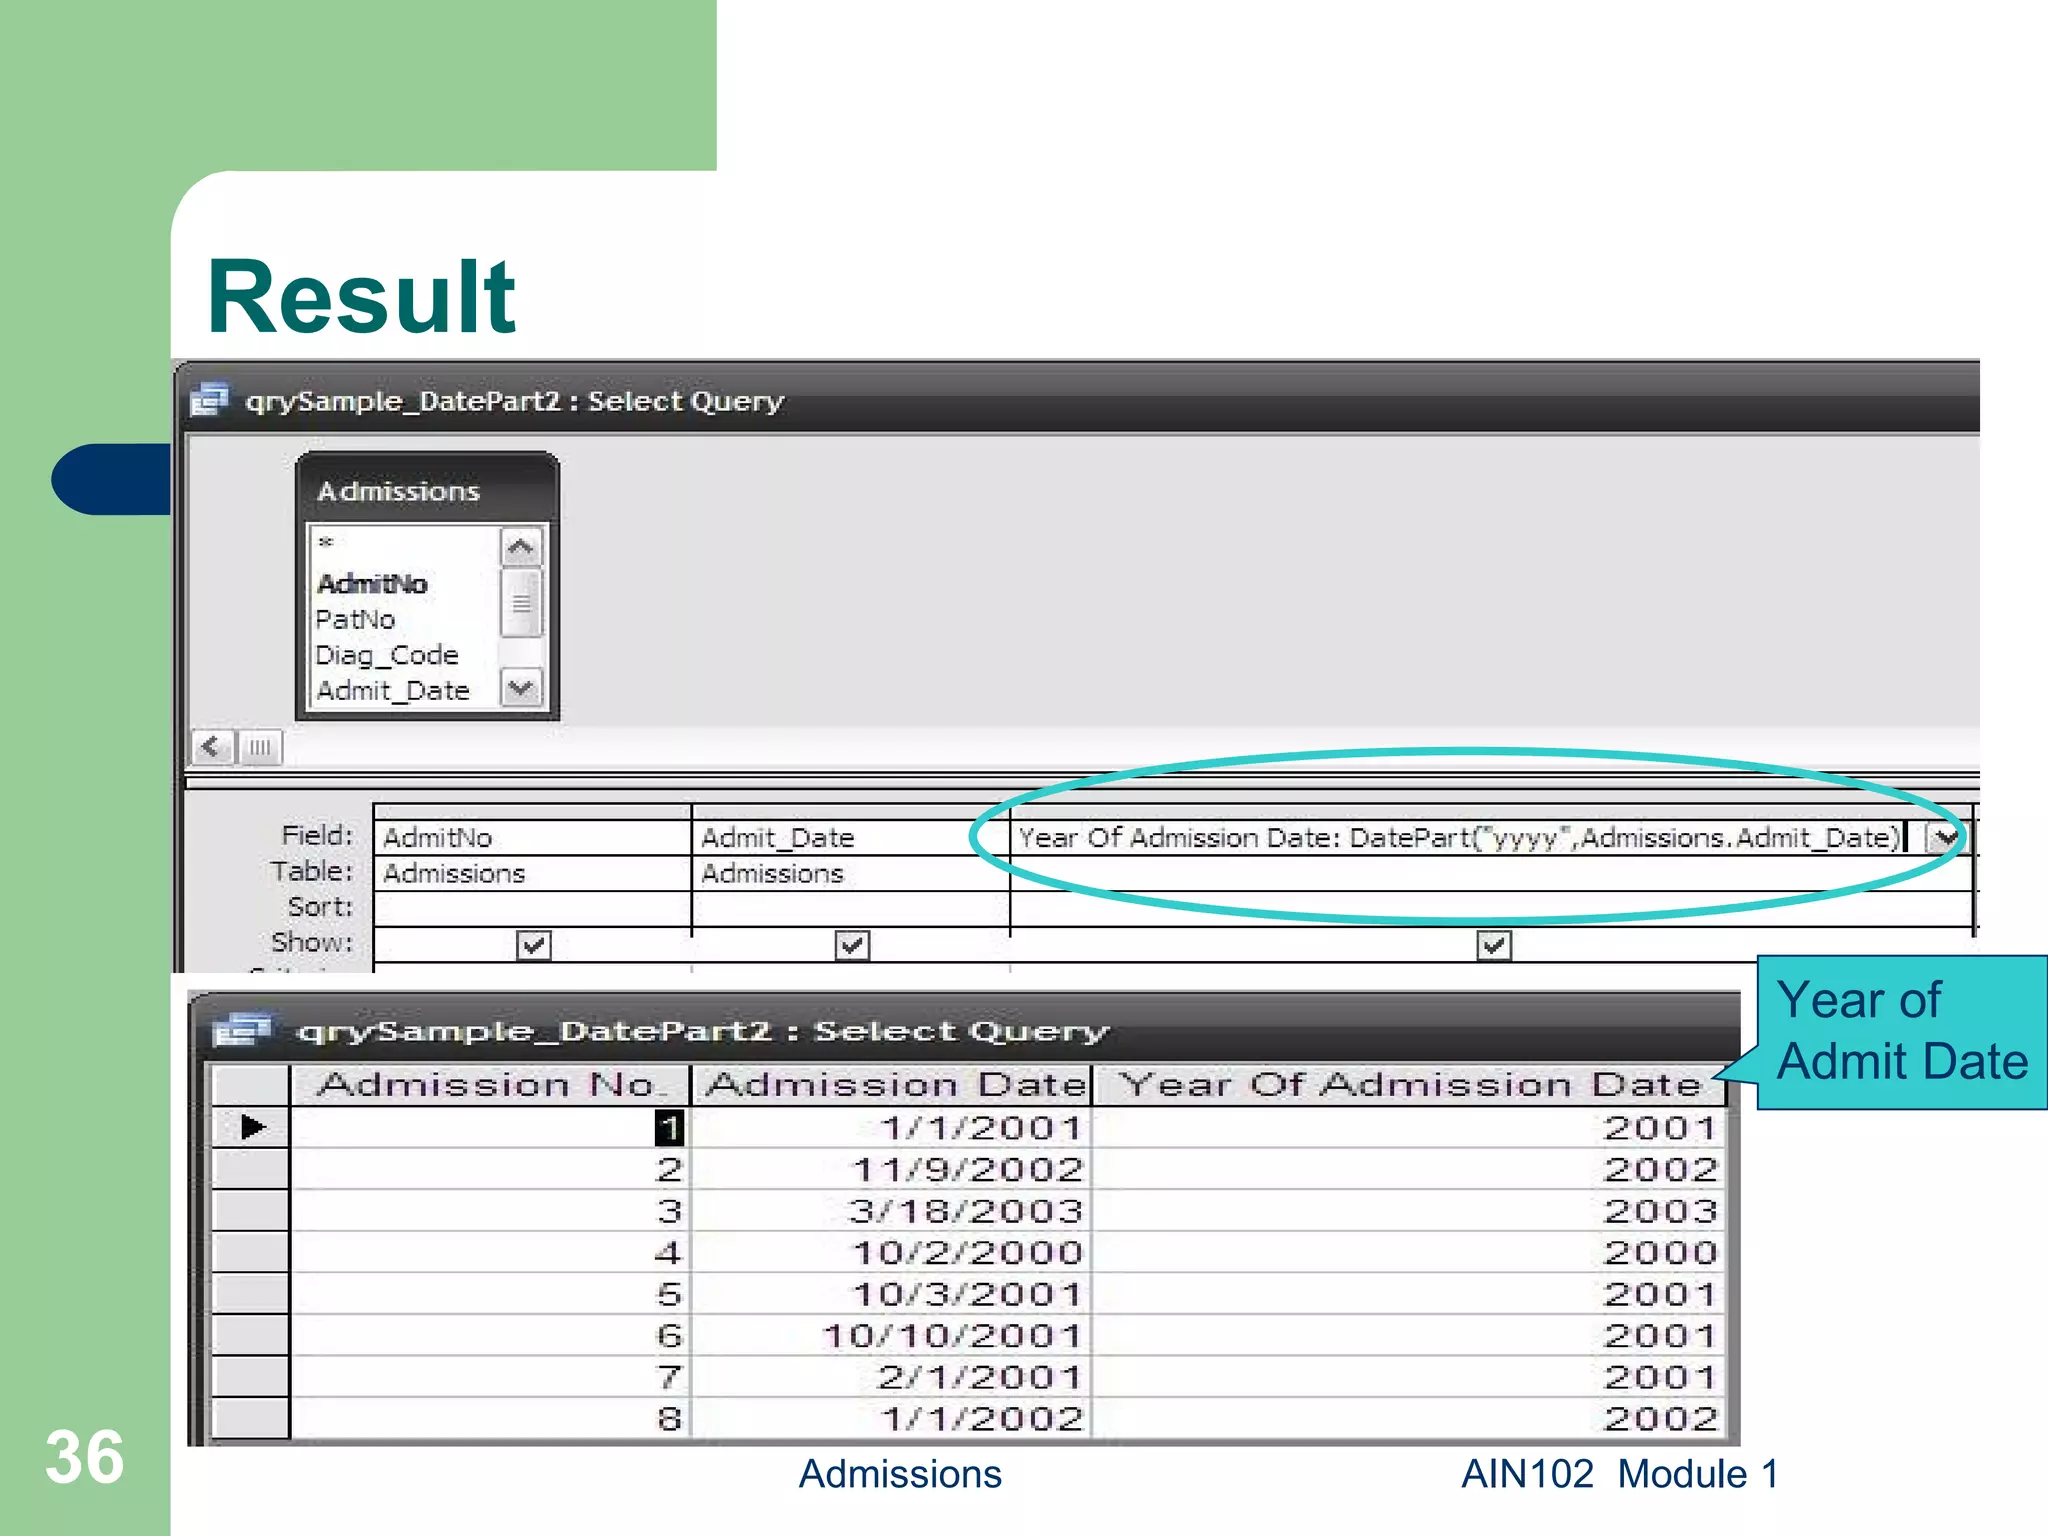Click the row selector with the current record arrow

(x=250, y=1127)
